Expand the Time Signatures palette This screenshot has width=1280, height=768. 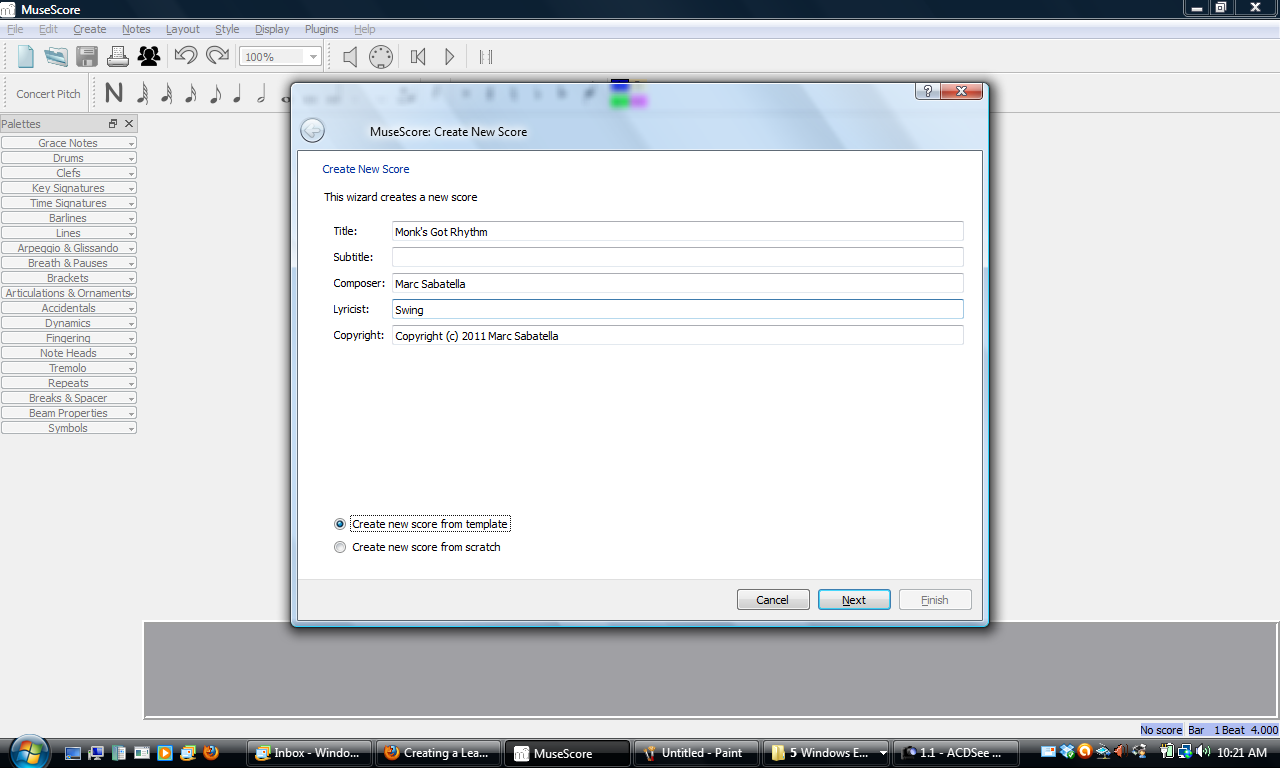69,203
